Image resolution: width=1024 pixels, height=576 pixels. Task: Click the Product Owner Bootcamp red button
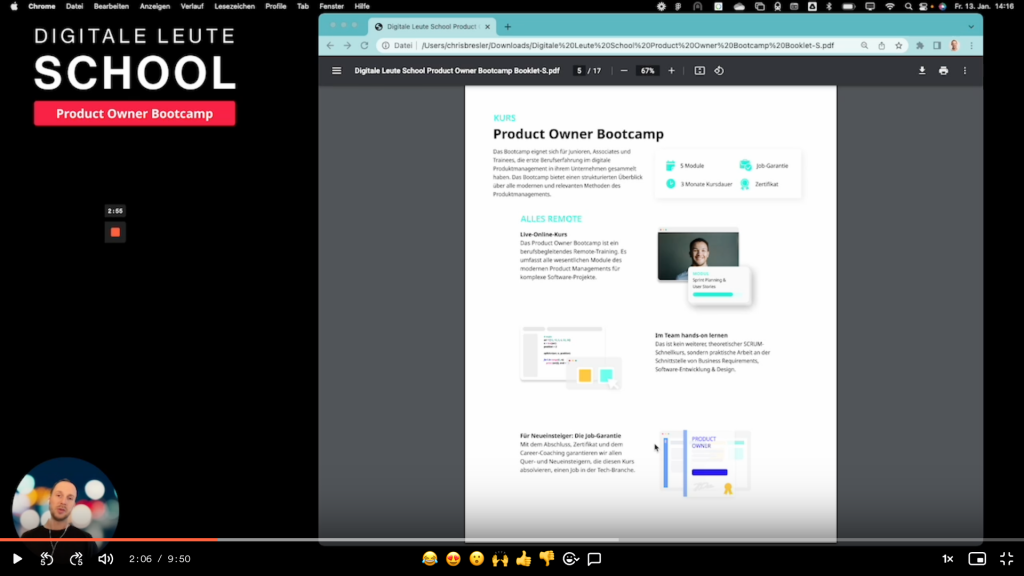pyautogui.click(x=135, y=114)
